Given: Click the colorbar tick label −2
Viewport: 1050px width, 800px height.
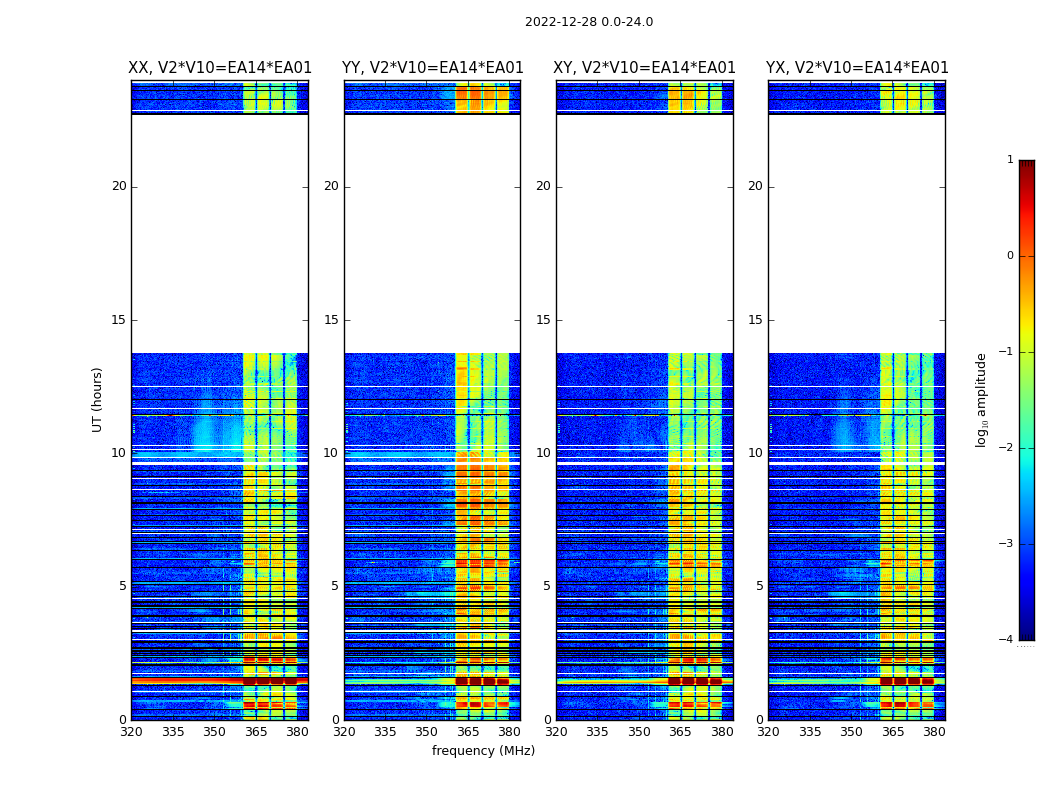Looking at the screenshot, I should pyautogui.click(x=1006, y=449).
